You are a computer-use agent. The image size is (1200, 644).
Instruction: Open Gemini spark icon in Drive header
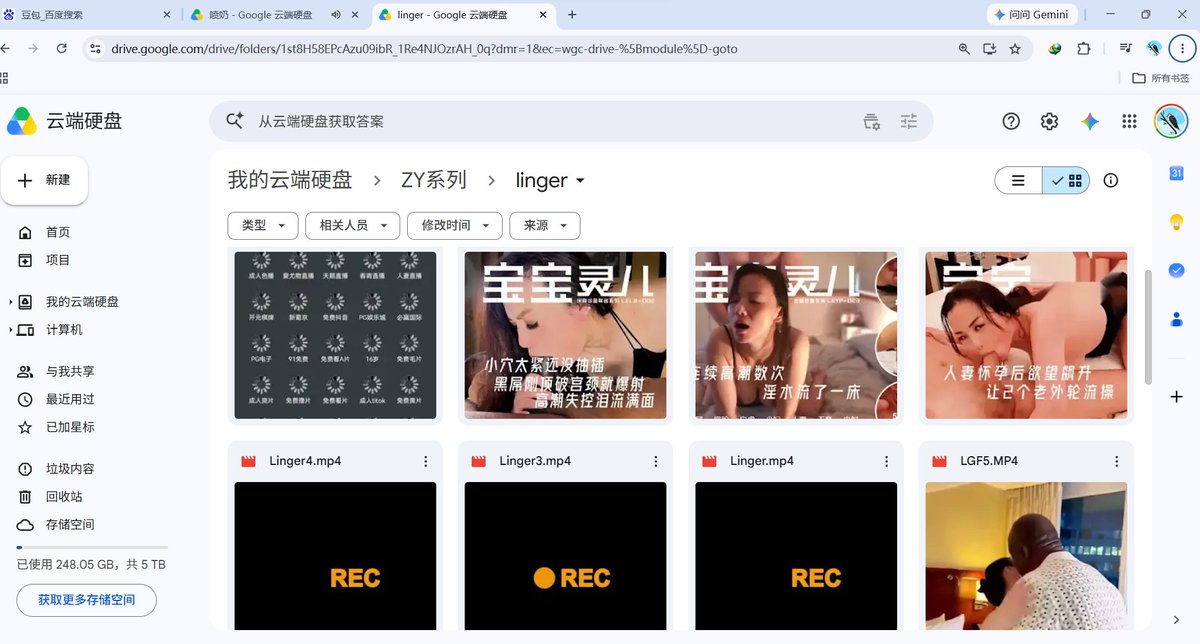click(1090, 121)
